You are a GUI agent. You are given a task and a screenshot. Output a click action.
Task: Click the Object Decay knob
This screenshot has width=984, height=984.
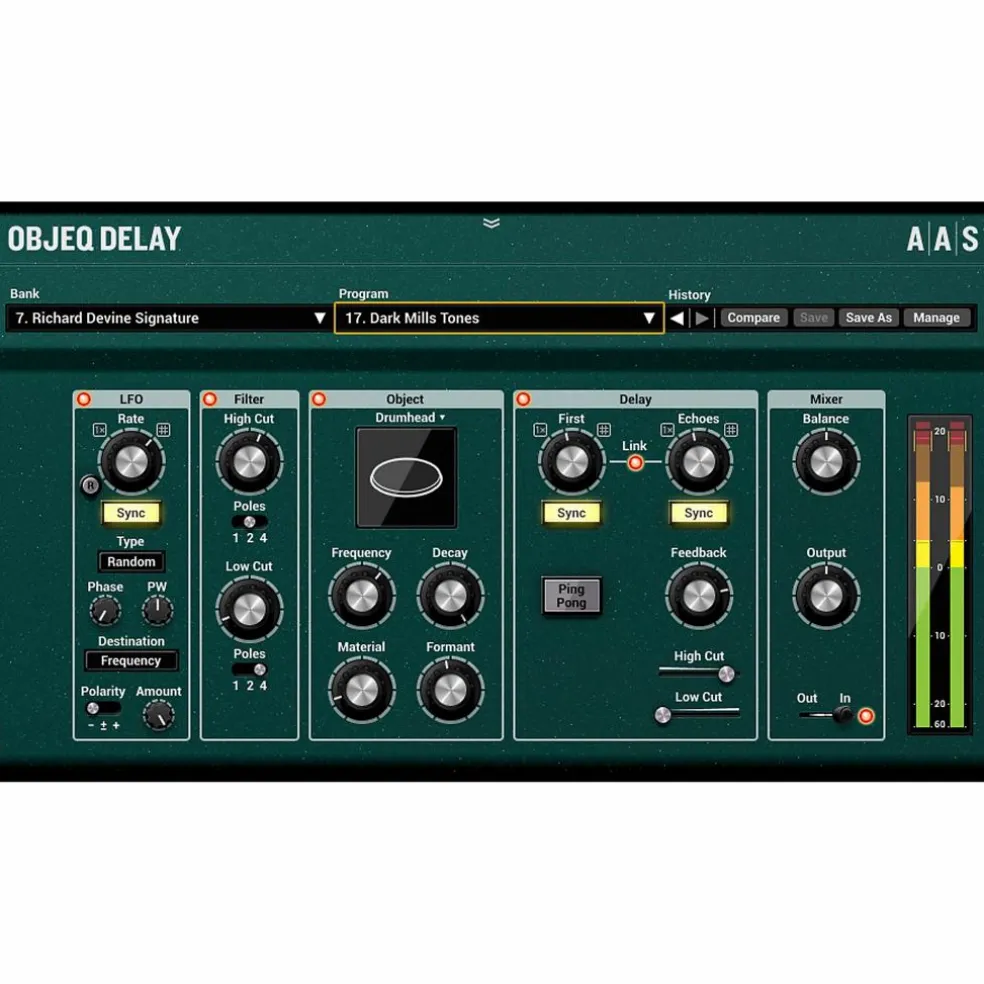[x=450, y=596]
